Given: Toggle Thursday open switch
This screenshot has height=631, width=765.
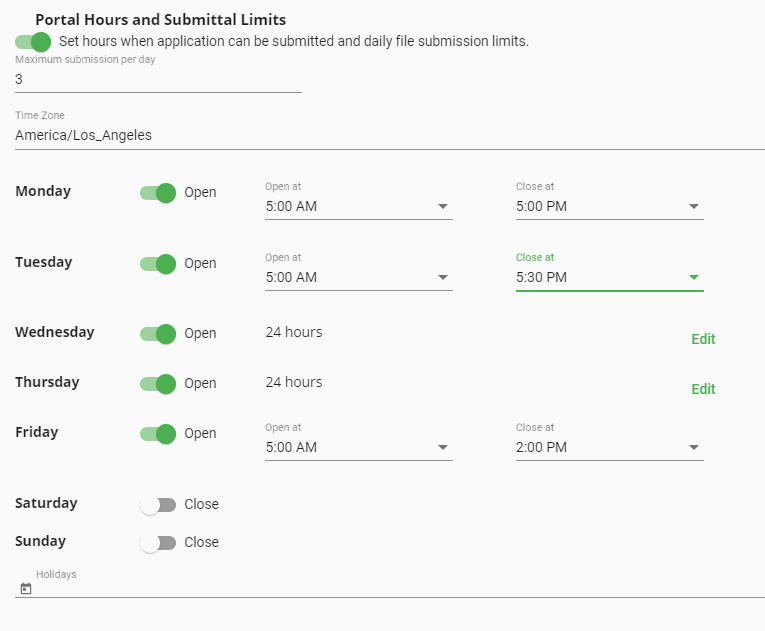Looking at the screenshot, I should [158, 384].
